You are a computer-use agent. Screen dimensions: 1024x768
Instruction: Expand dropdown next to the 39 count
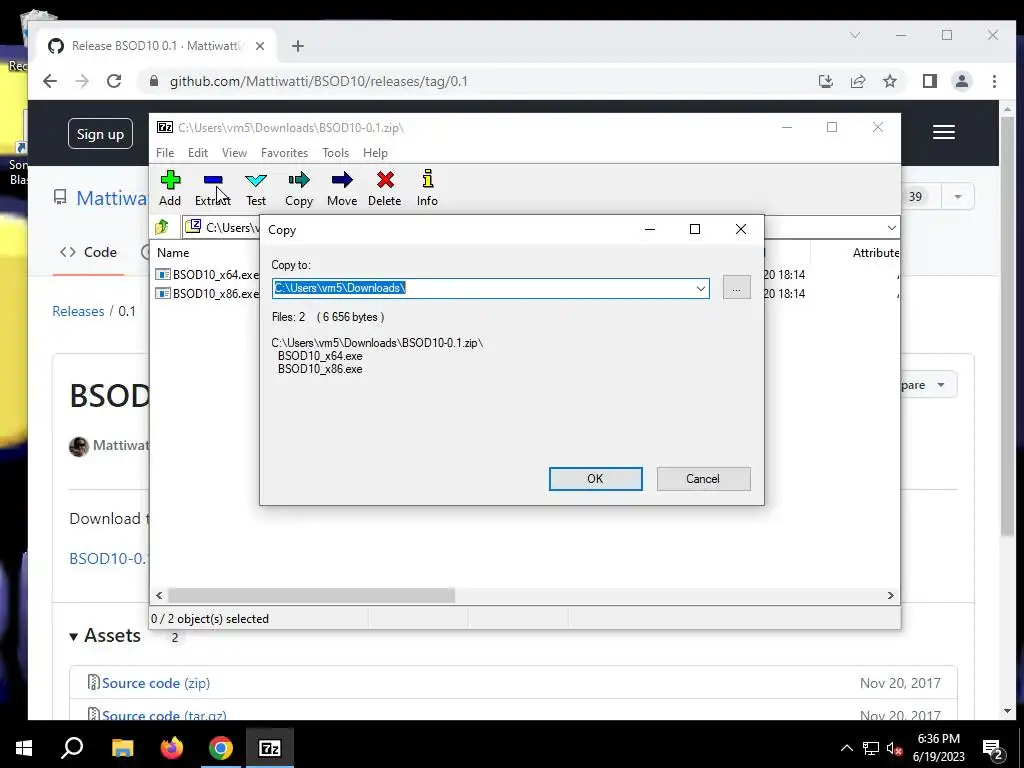957,197
